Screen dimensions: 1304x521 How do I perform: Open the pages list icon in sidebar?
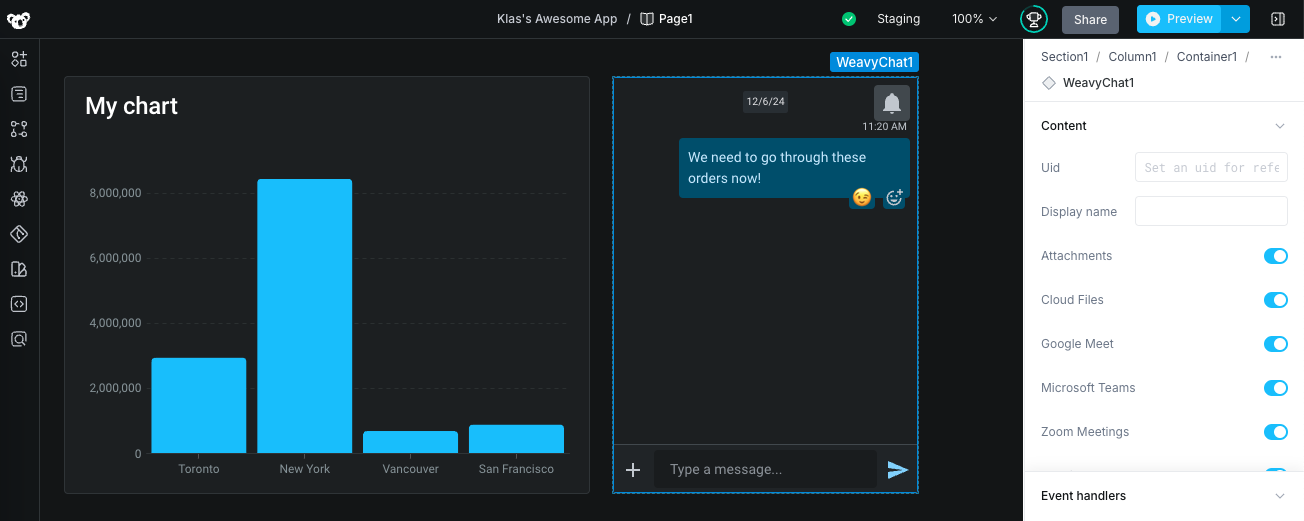tap(19, 94)
